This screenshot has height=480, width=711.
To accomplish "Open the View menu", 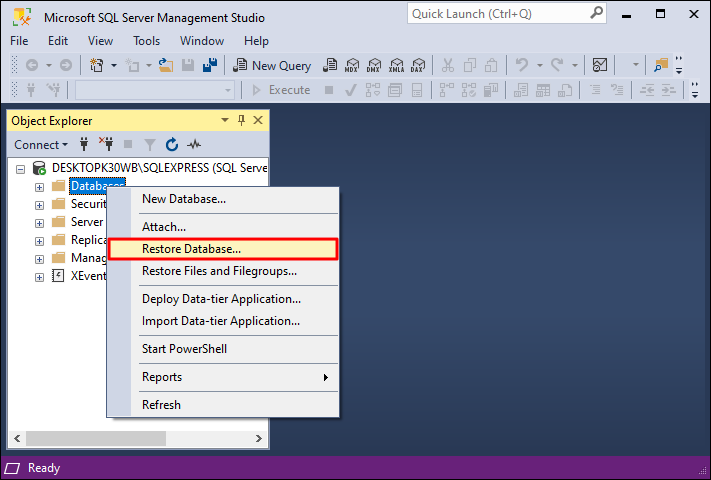I will point(100,41).
